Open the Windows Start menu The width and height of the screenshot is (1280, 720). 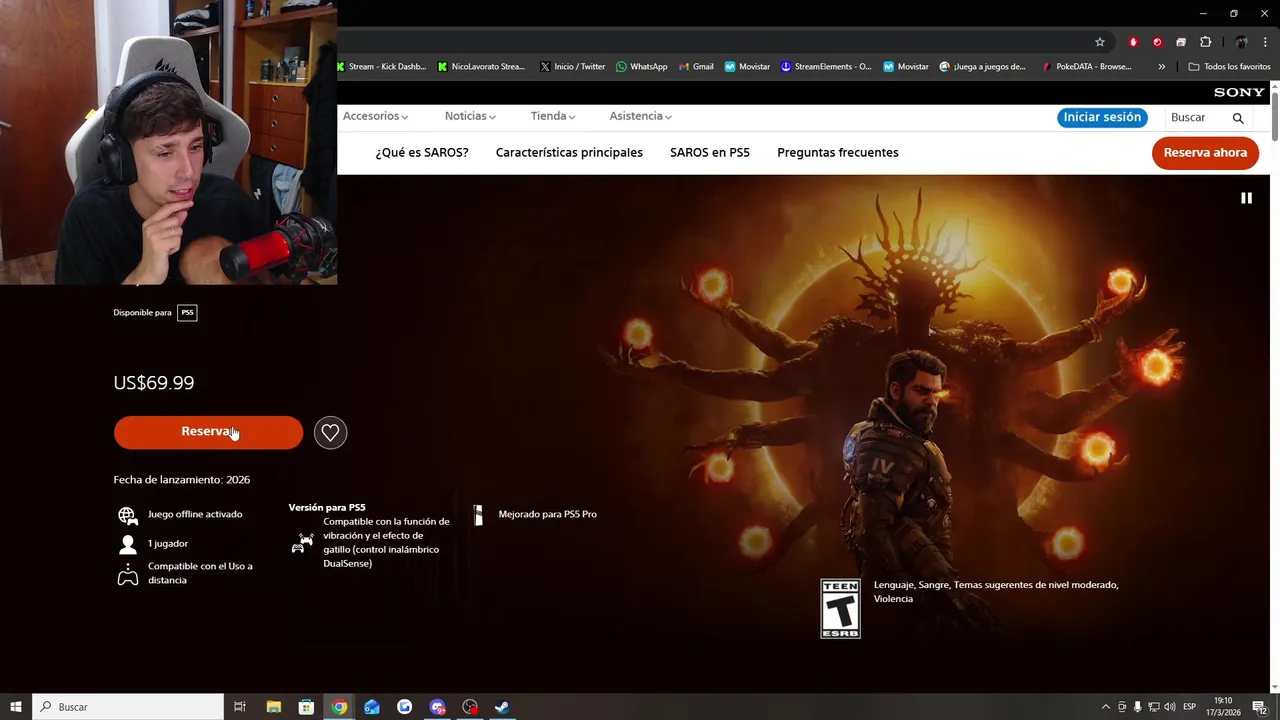click(16, 707)
